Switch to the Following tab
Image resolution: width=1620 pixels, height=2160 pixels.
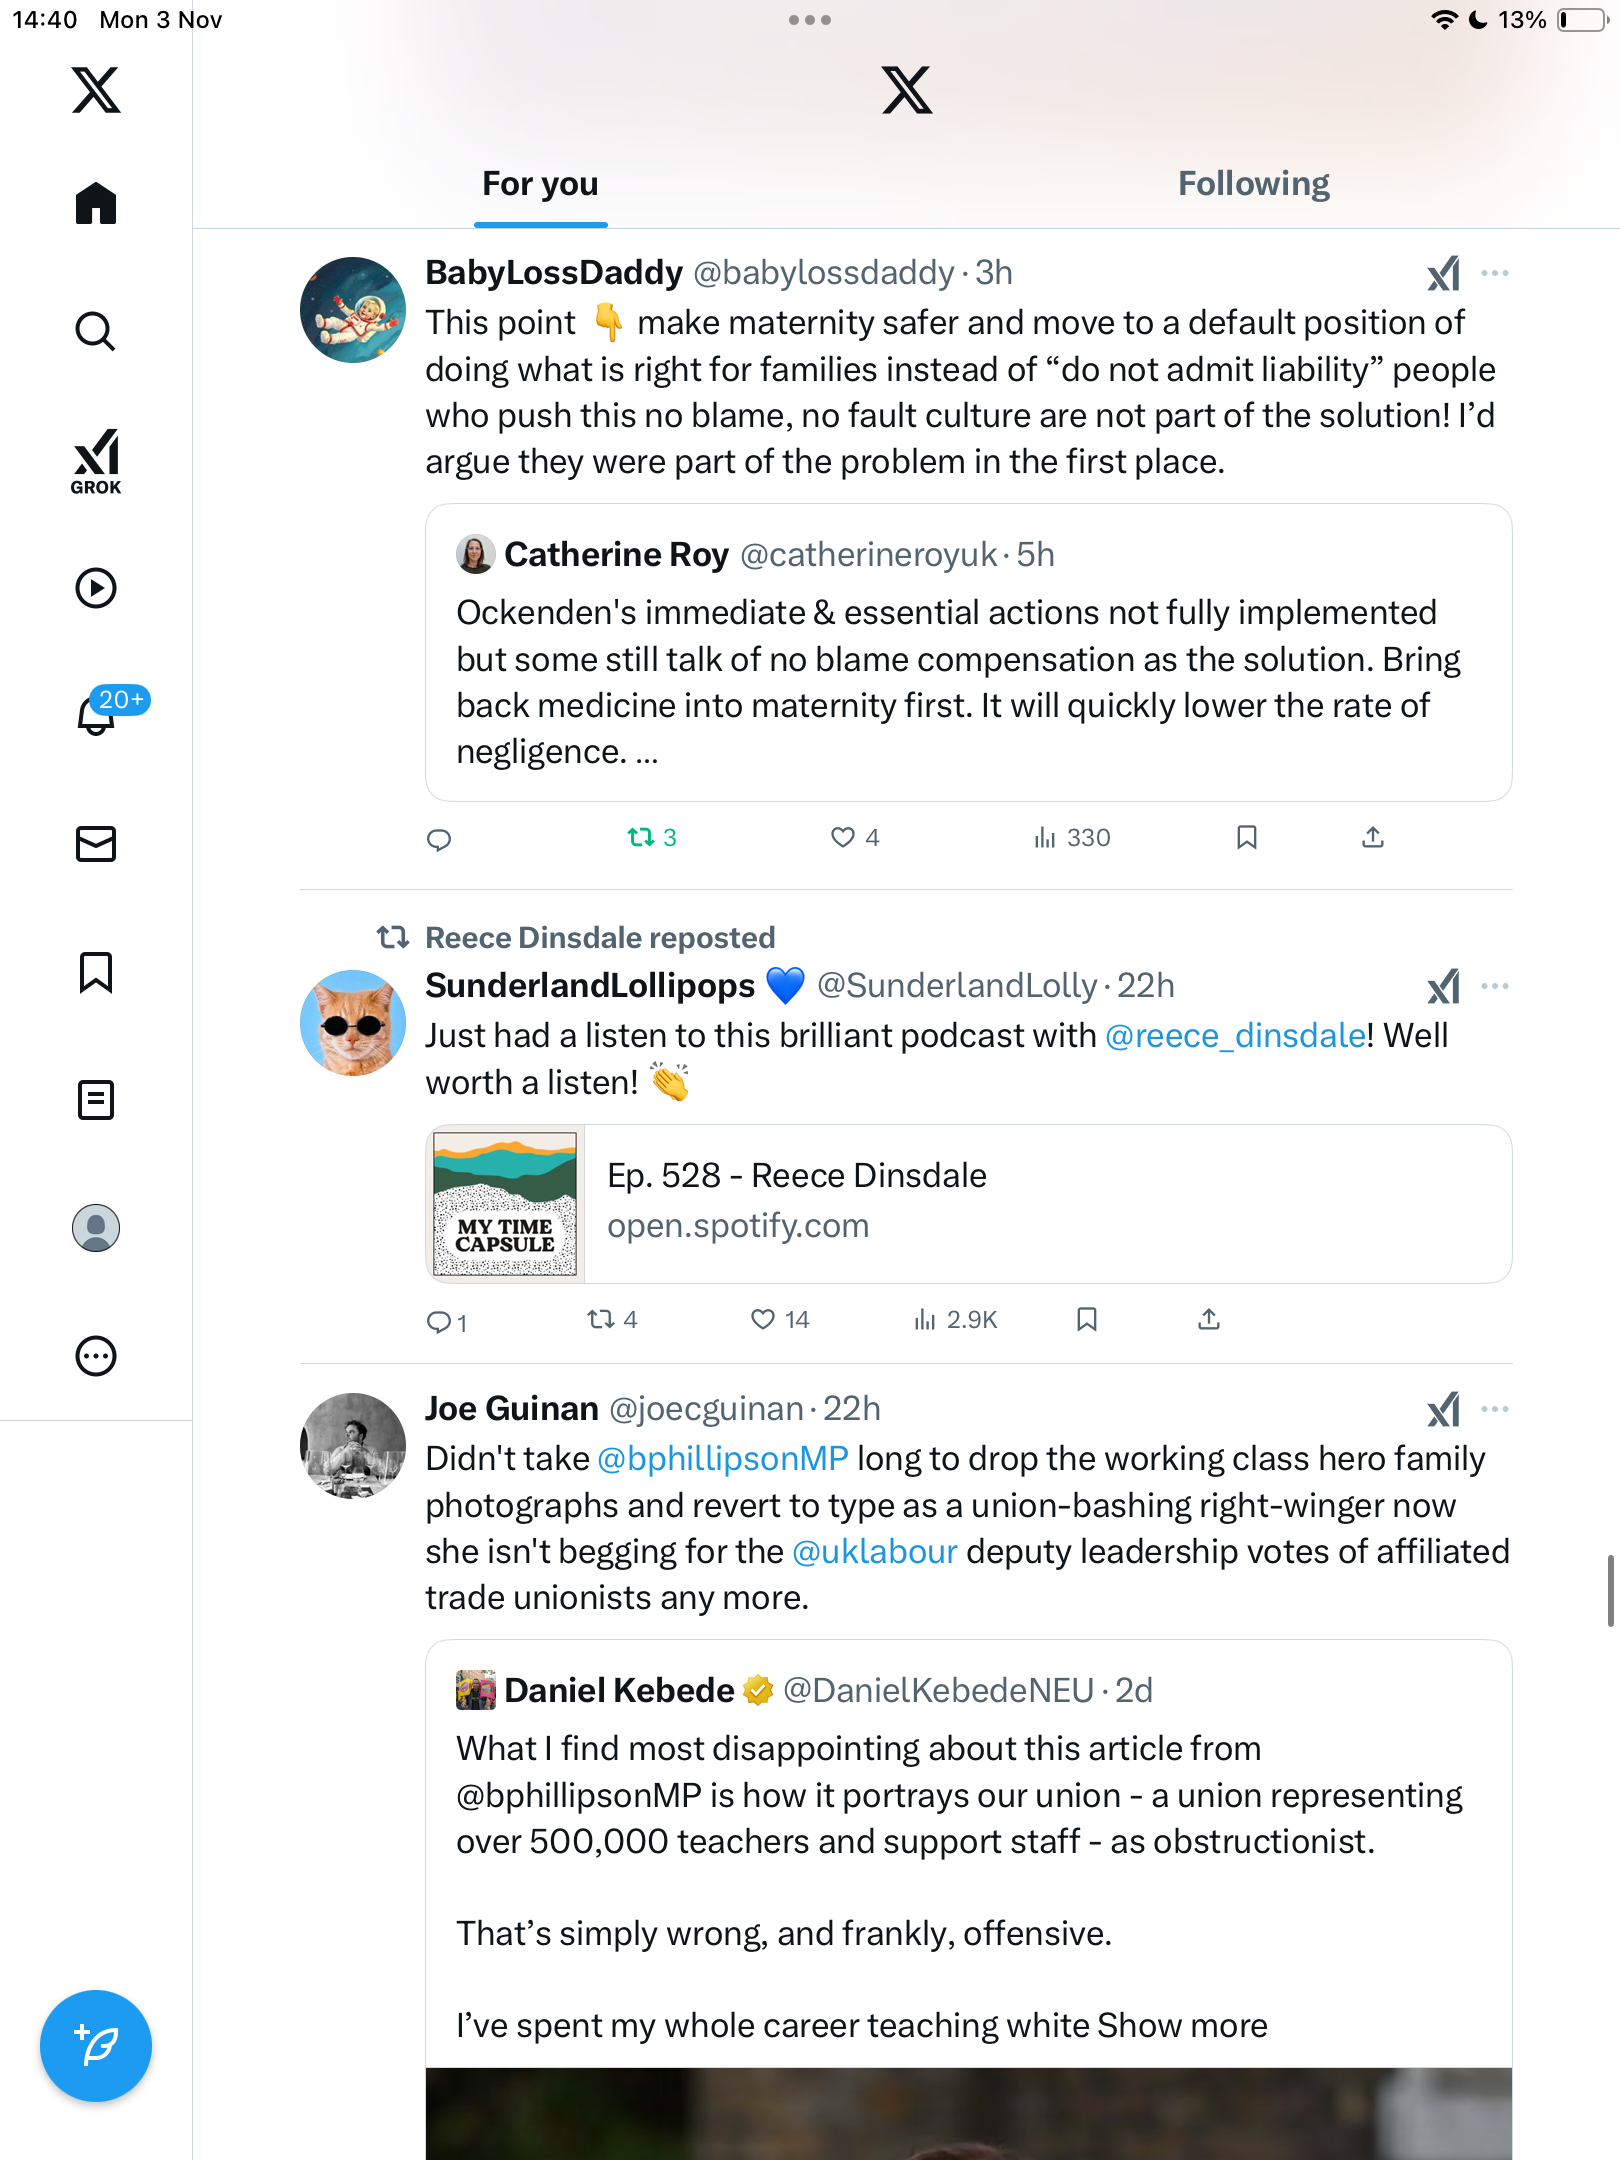tap(1253, 184)
